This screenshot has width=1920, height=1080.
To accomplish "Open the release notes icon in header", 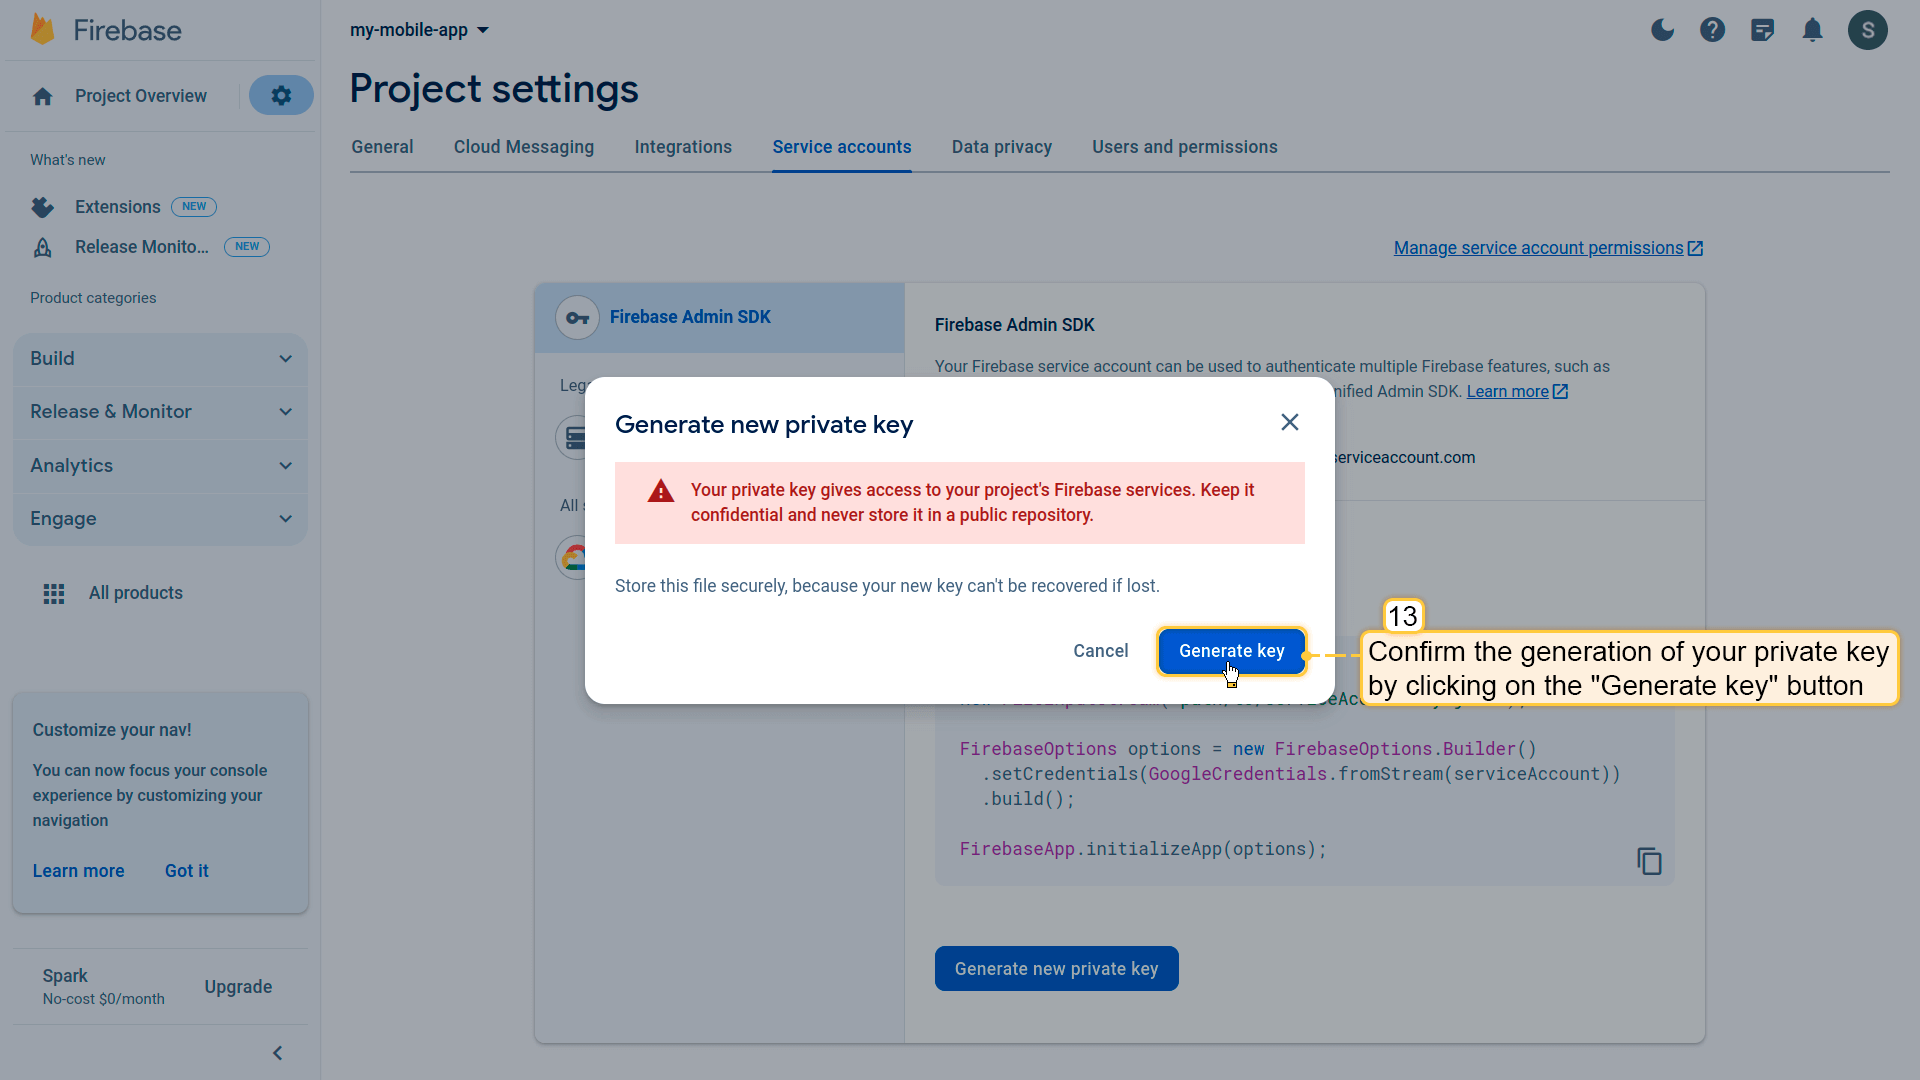I will click(x=1762, y=30).
